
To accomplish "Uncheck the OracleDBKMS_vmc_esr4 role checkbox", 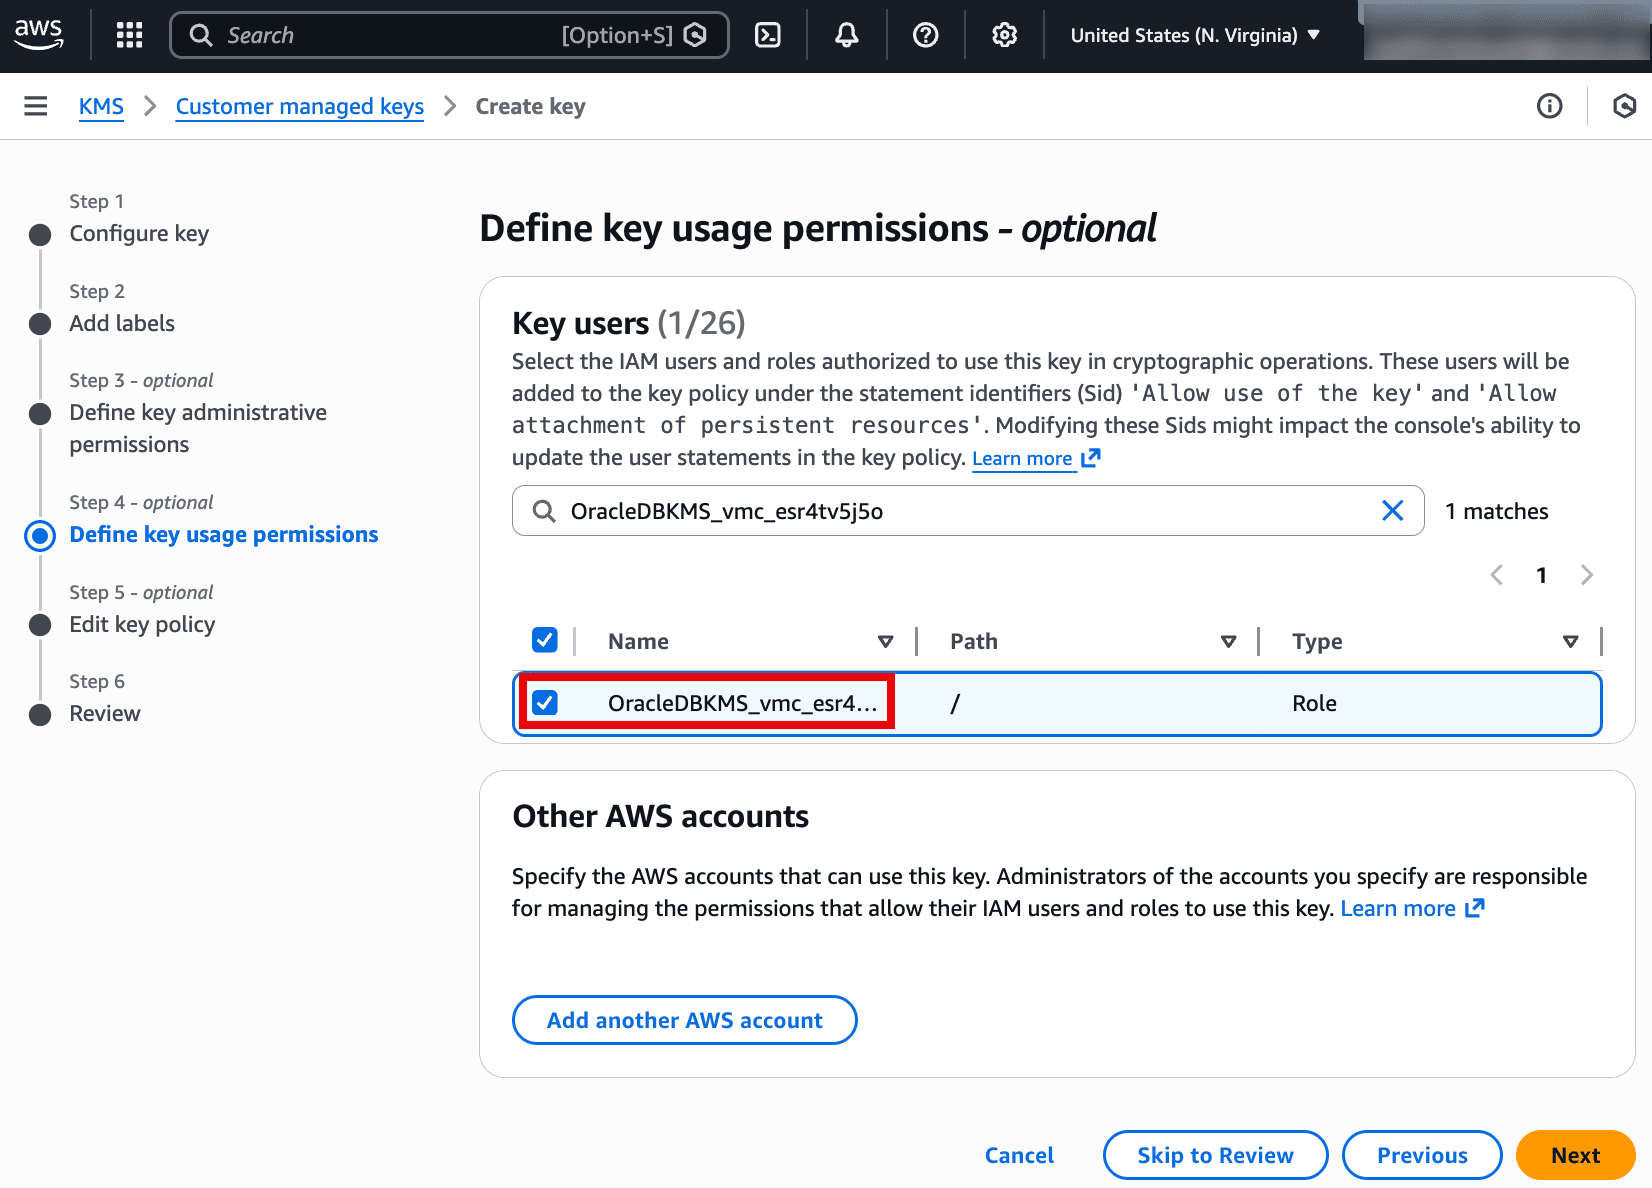I will [545, 703].
